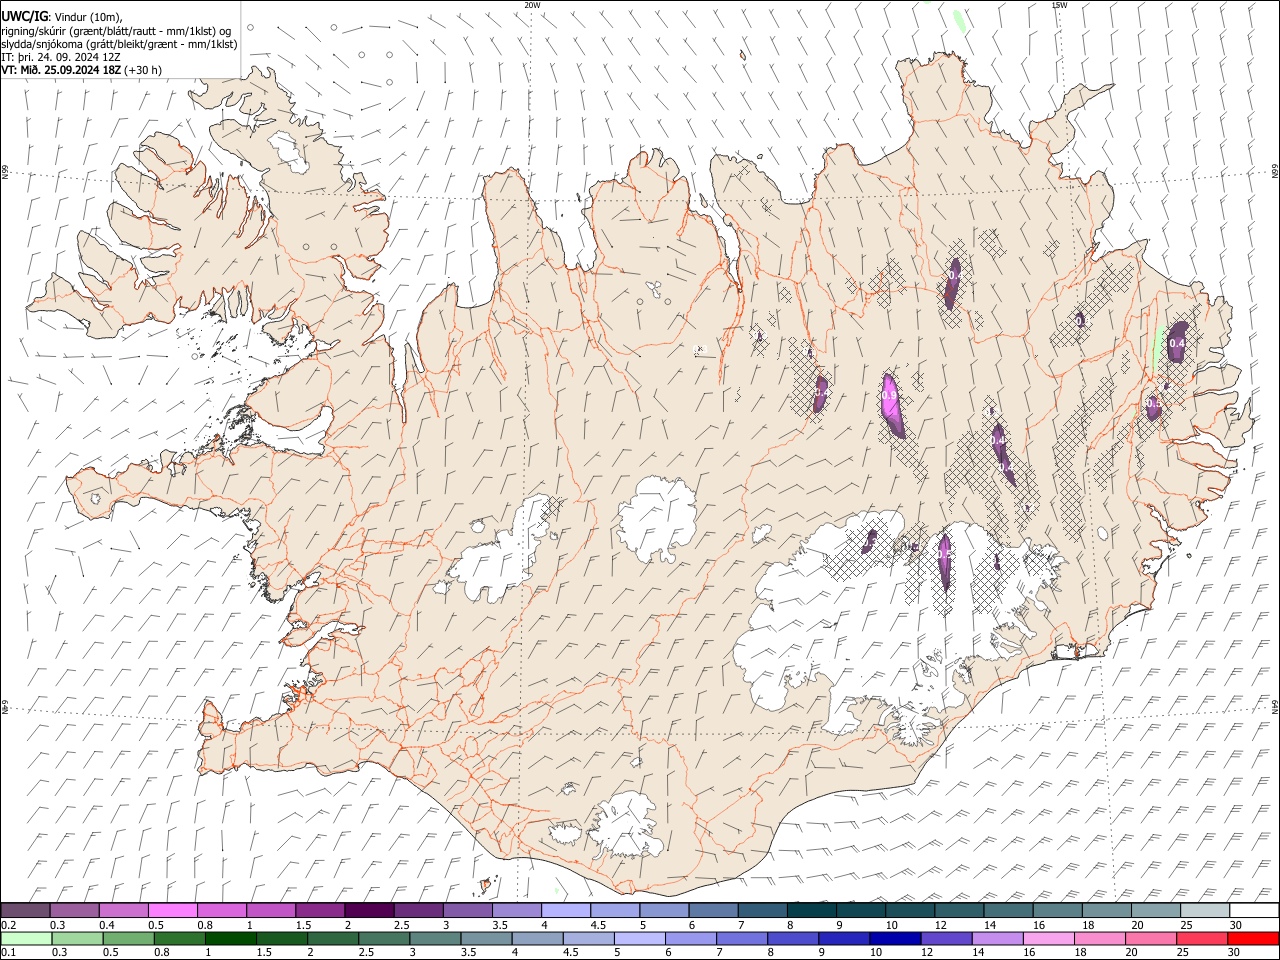Select the medium green 0.5–0.8 rain legend swatch

tap(130, 939)
